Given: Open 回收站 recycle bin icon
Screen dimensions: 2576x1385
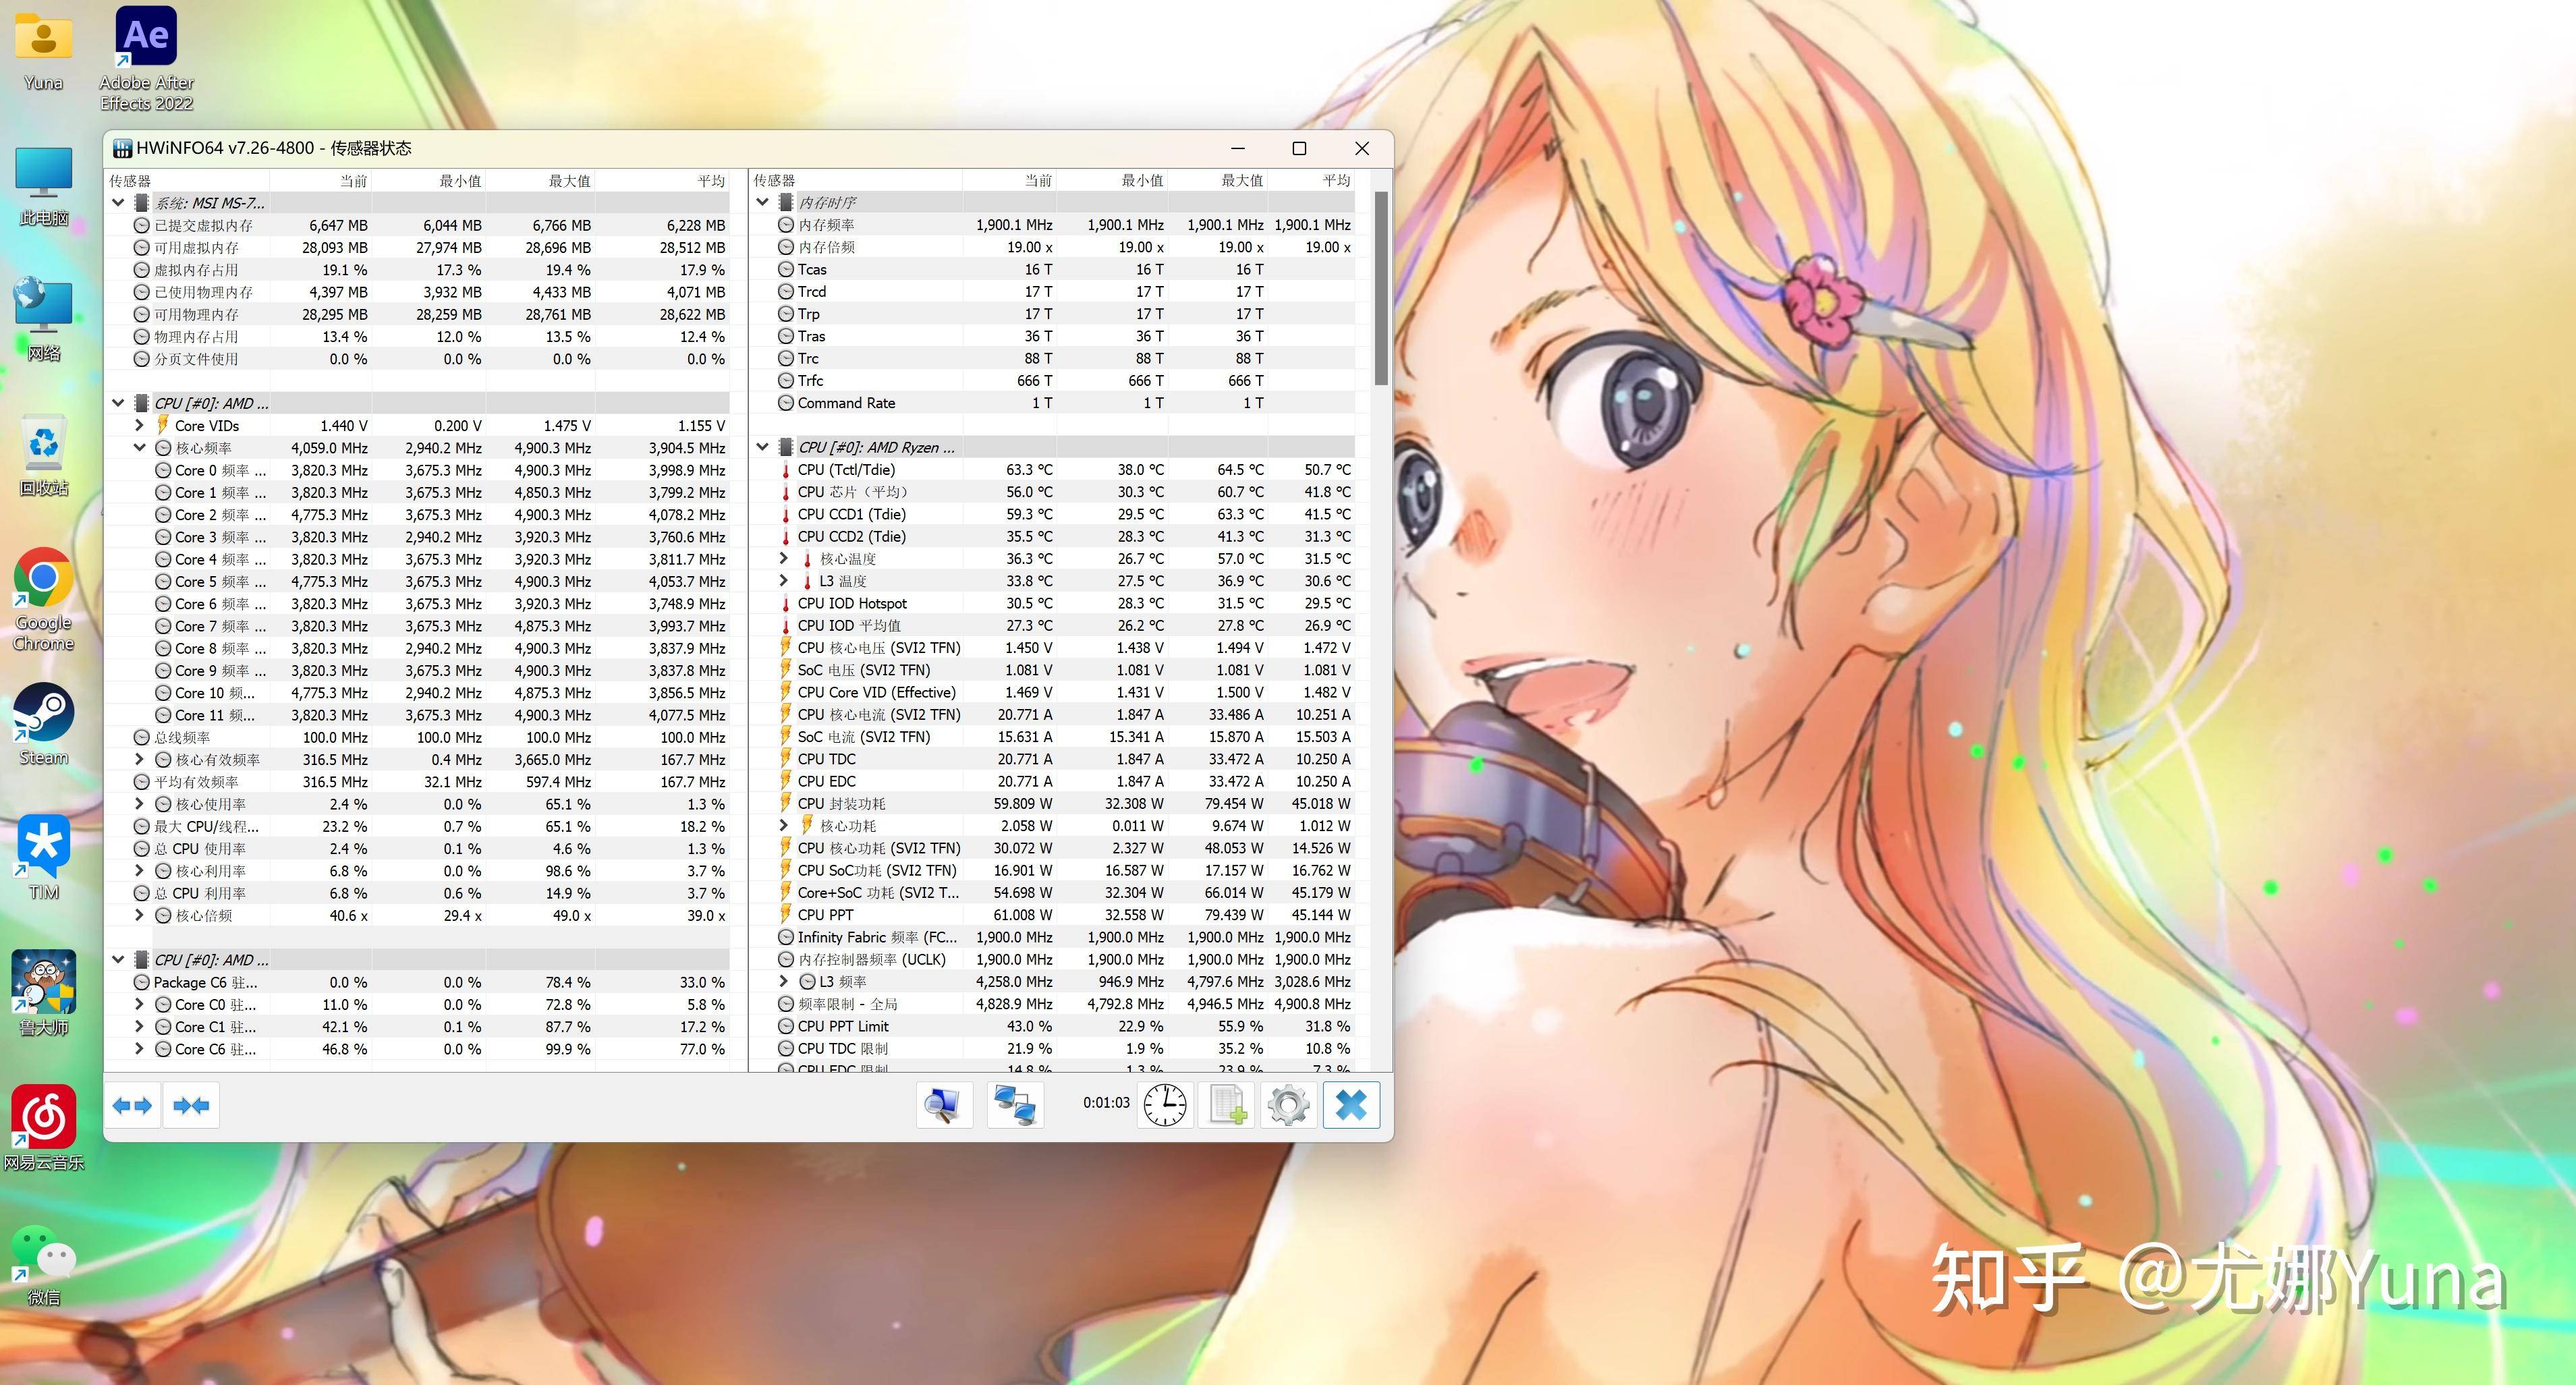Looking at the screenshot, I should point(43,456).
